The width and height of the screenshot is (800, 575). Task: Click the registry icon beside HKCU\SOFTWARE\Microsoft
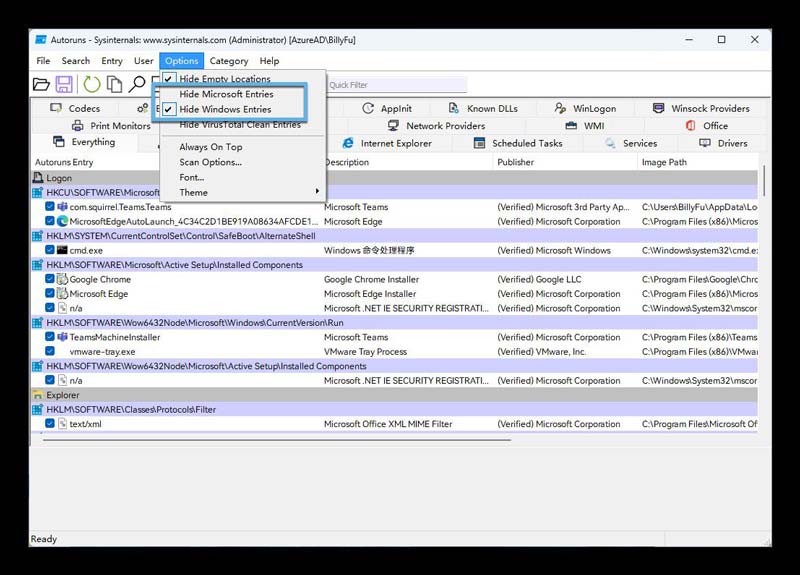pyautogui.click(x=38, y=192)
